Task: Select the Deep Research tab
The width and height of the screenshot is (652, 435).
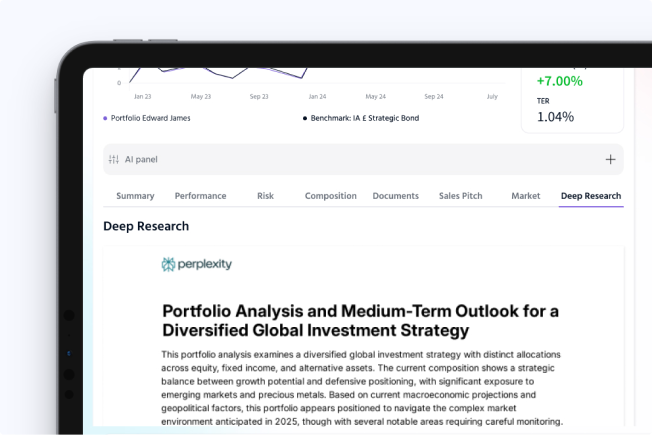Action: [591, 196]
